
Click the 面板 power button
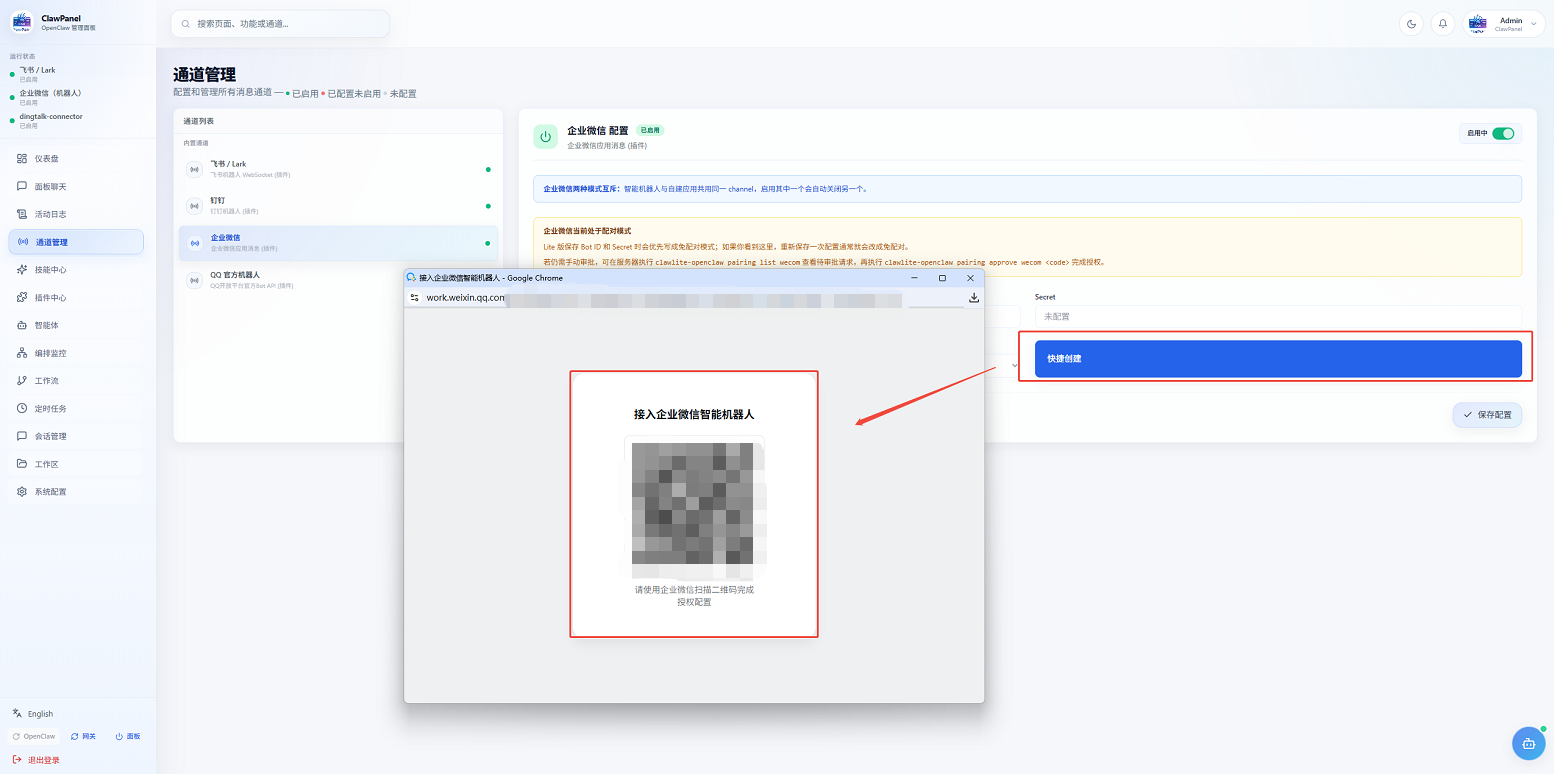point(128,736)
